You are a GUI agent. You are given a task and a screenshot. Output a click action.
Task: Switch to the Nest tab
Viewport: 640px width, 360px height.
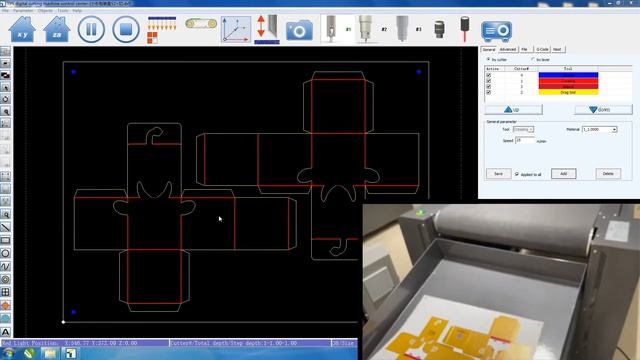[x=557, y=49]
